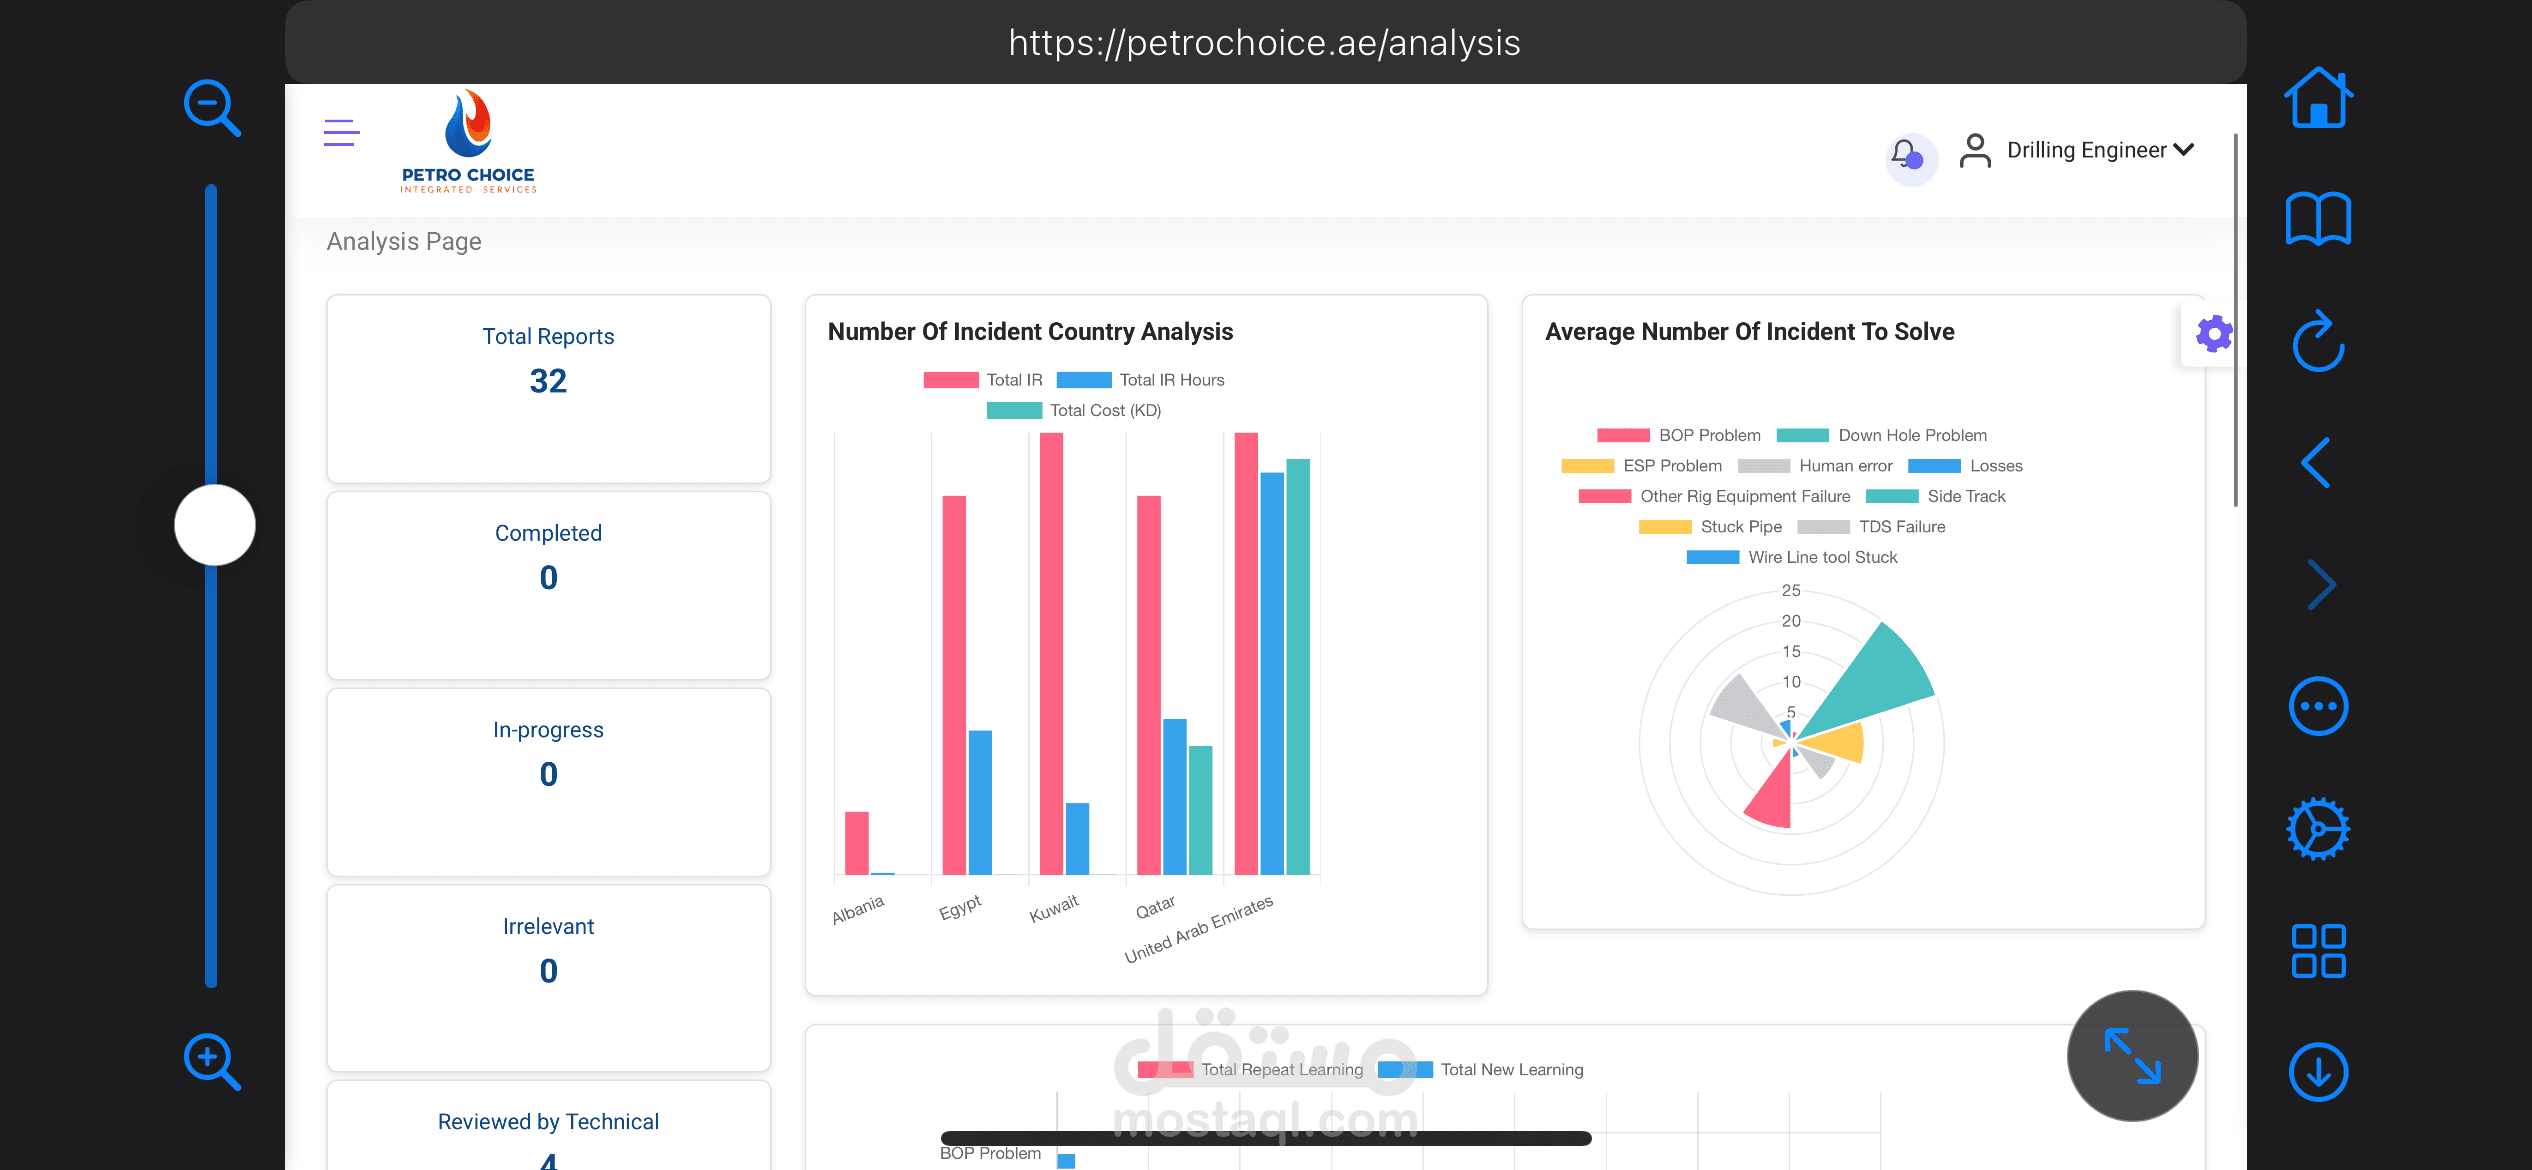Toggle BOP Problem polar chart legend
This screenshot has height=1170, width=2532.
(1679, 435)
